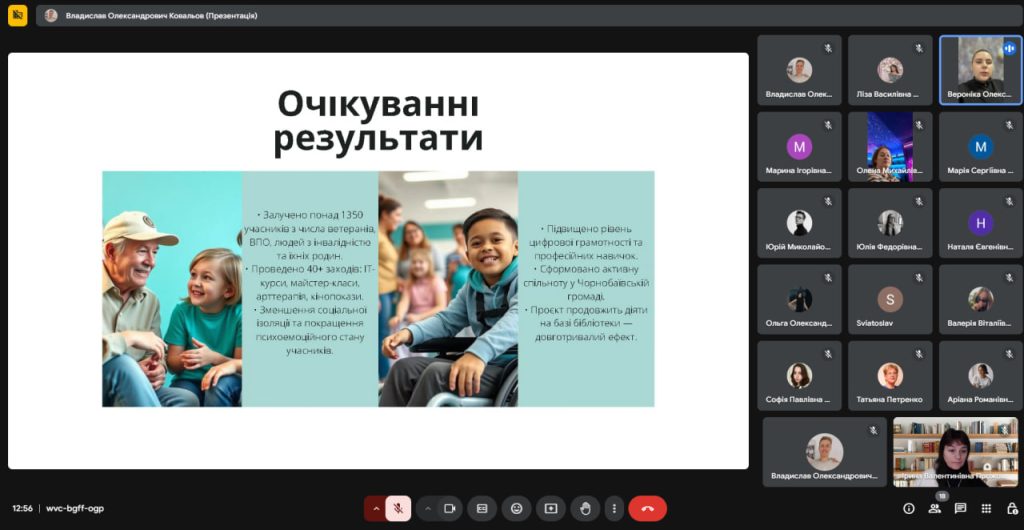Viewport: 1024px width, 530px height.
Task: Show the participants list panel
Action: click(x=934, y=508)
